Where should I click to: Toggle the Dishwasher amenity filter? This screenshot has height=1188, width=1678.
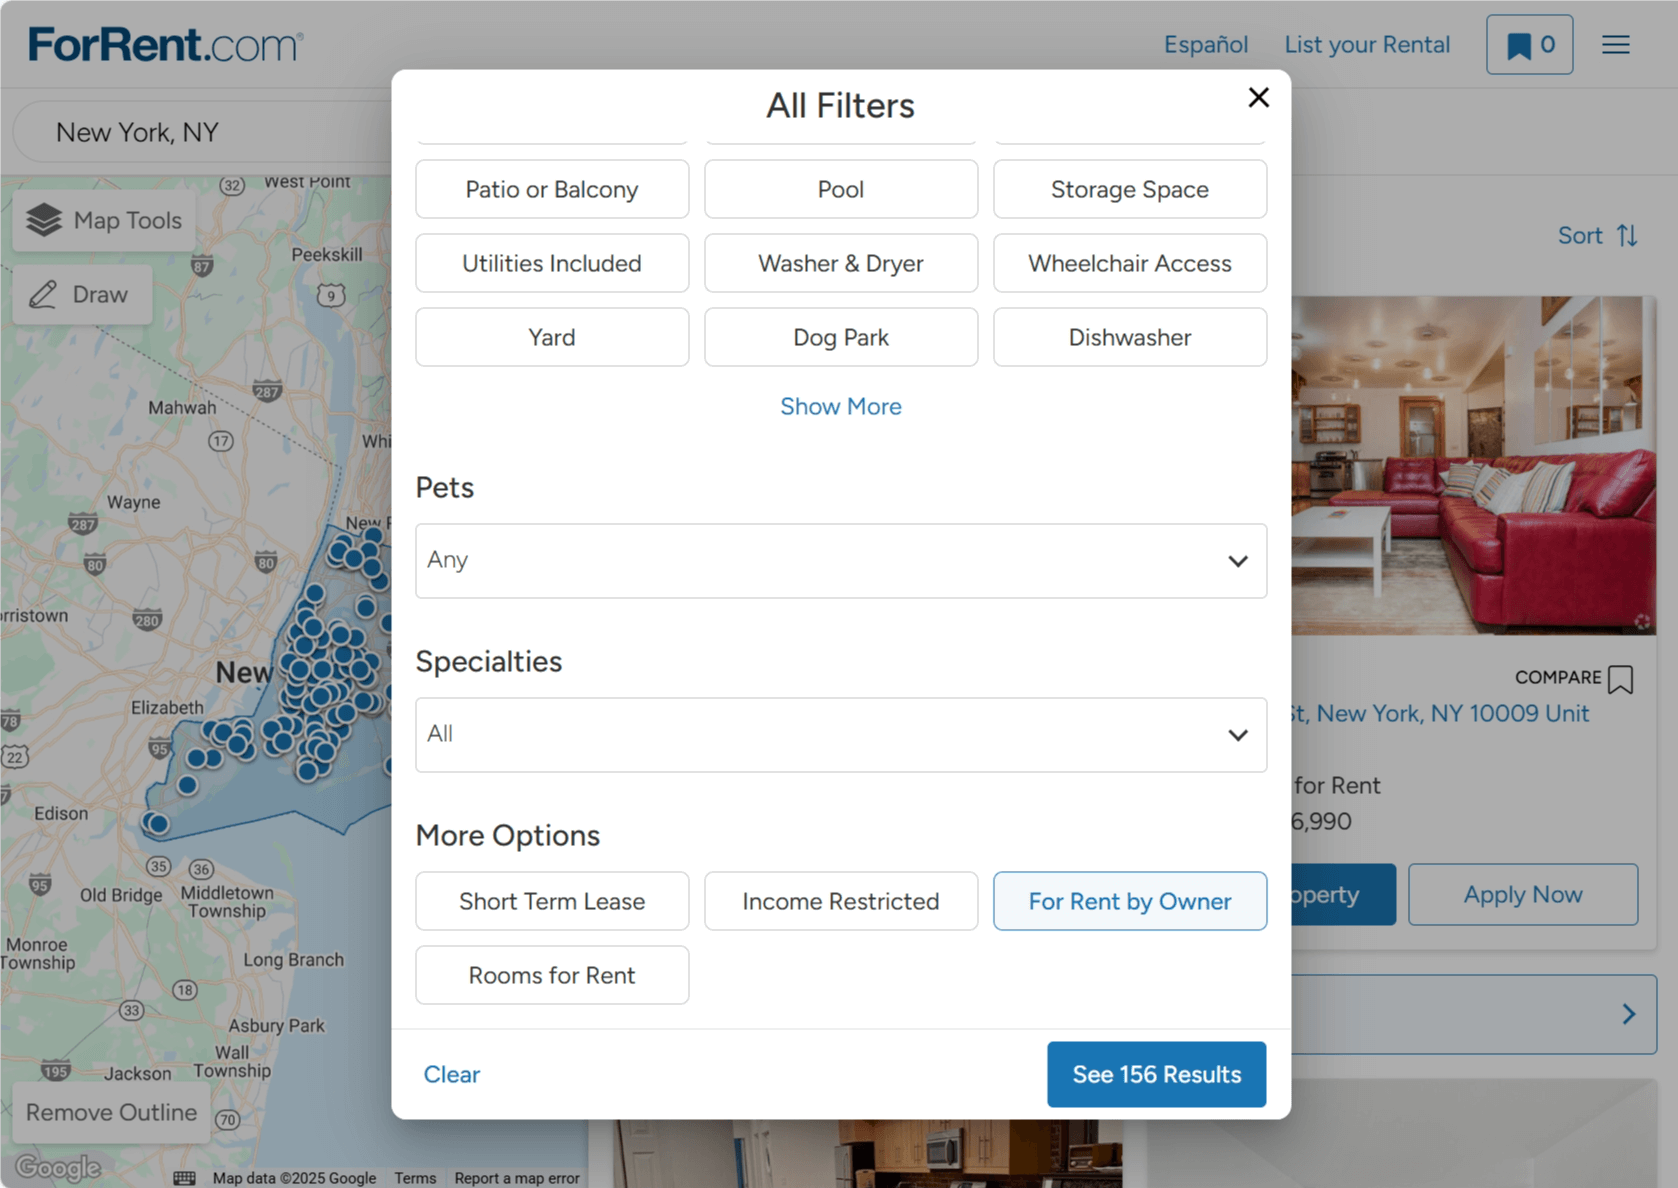[1129, 337]
